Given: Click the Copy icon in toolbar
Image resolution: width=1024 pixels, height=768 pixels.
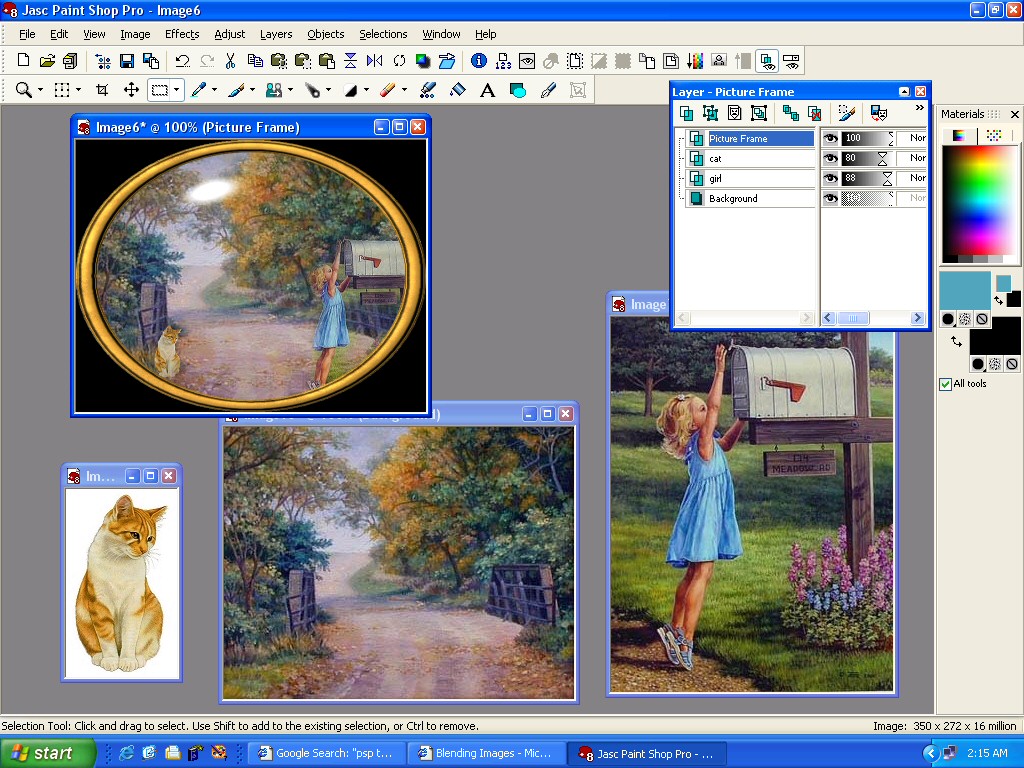Looking at the screenshot, I should (x=255, y=61).
